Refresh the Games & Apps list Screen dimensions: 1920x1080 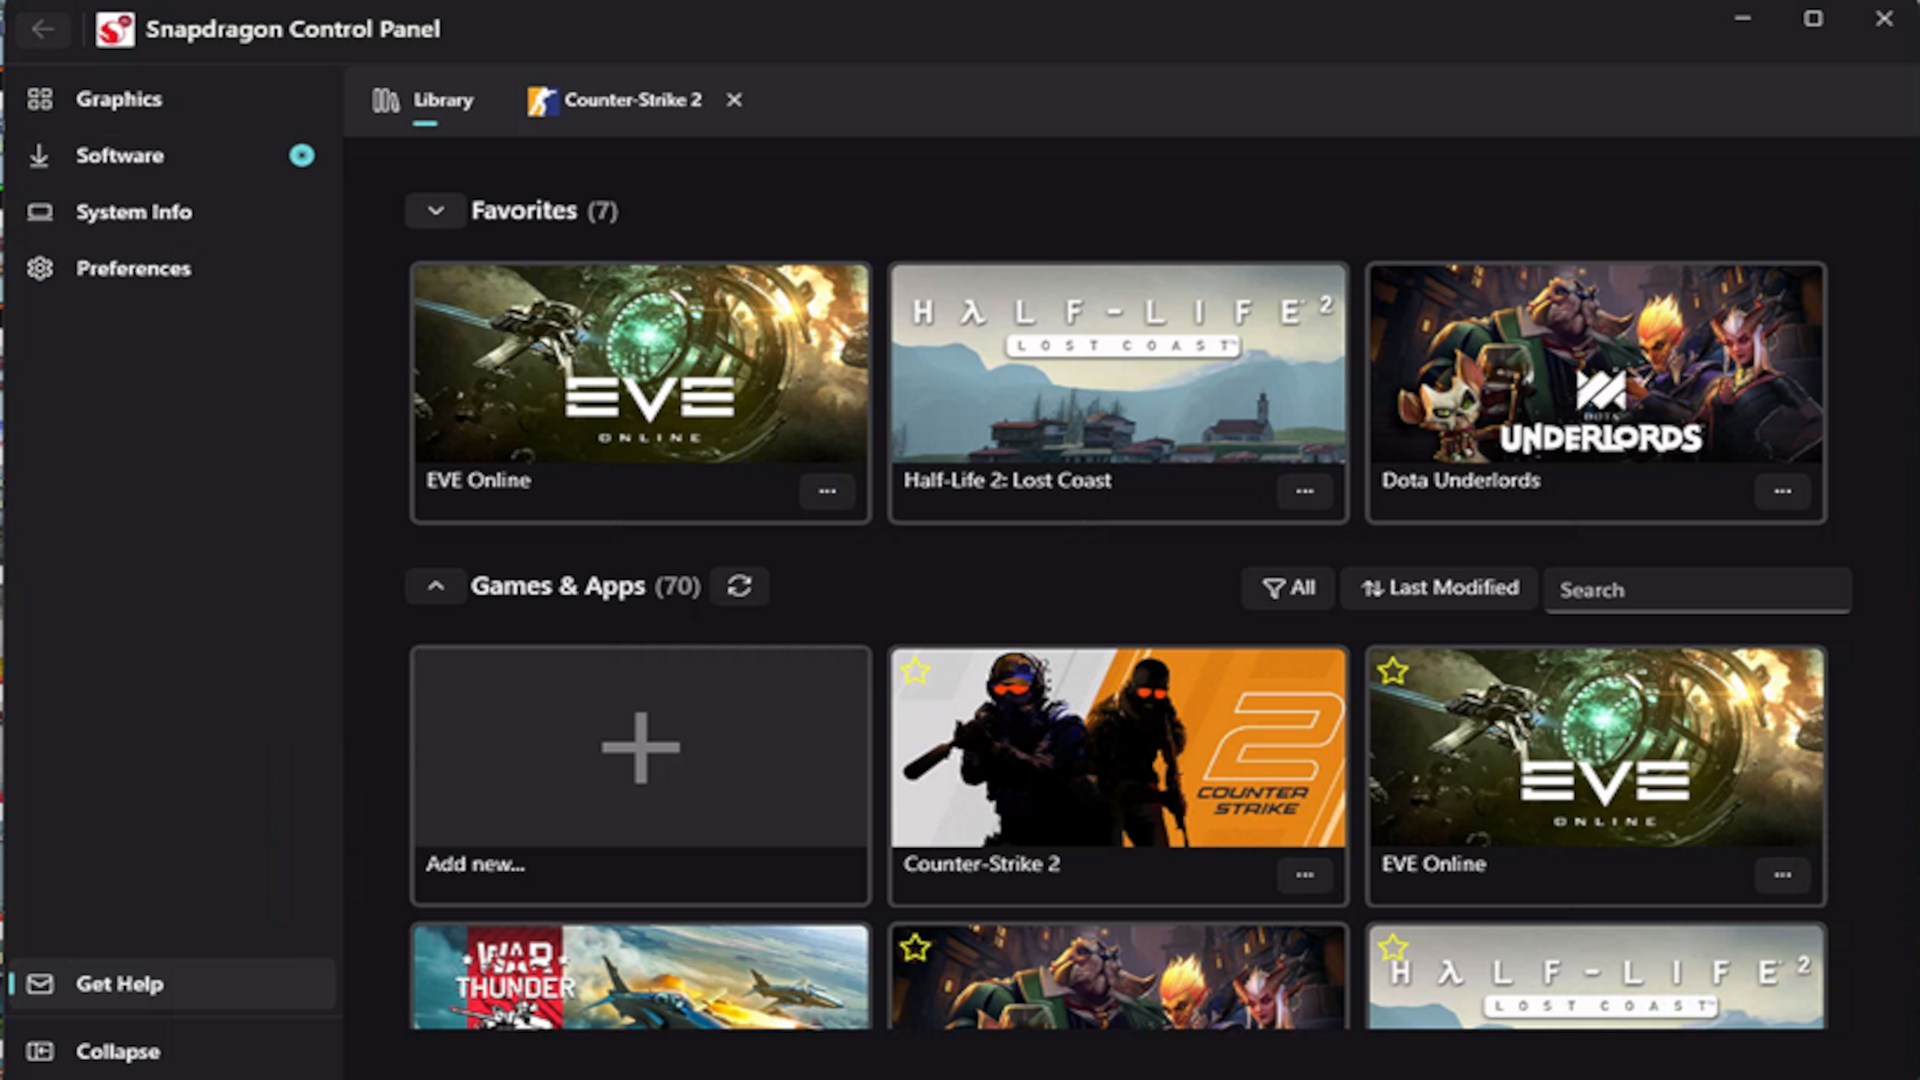click(739, 586)
